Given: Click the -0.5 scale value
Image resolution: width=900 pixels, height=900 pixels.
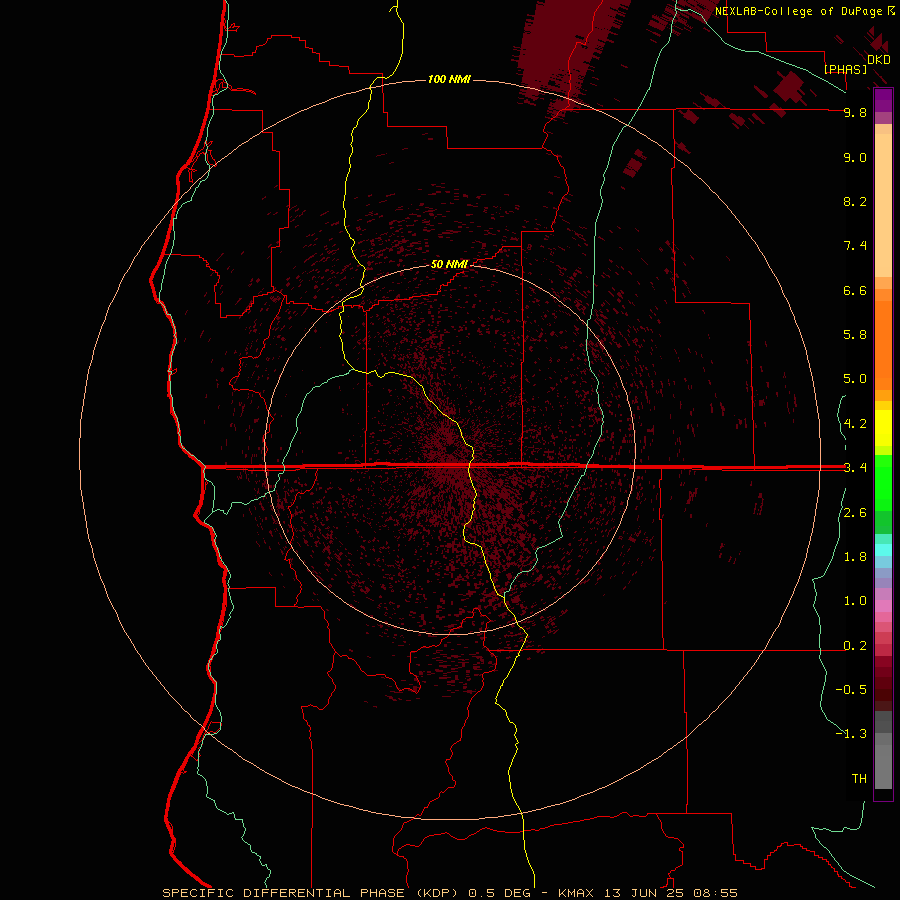Looking at the screenshot, I should 851,690.
